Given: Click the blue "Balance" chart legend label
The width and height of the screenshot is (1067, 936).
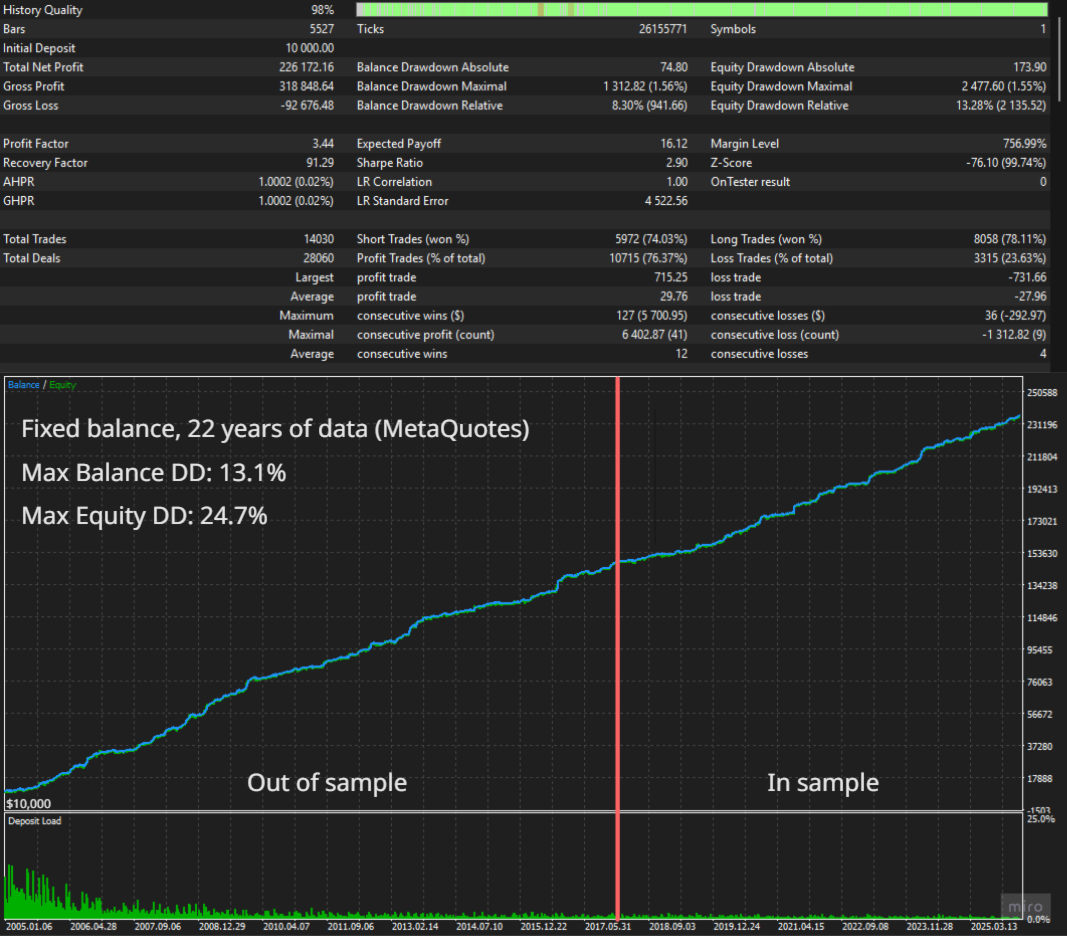Looking at the screenshot, I should pos(24,385).
